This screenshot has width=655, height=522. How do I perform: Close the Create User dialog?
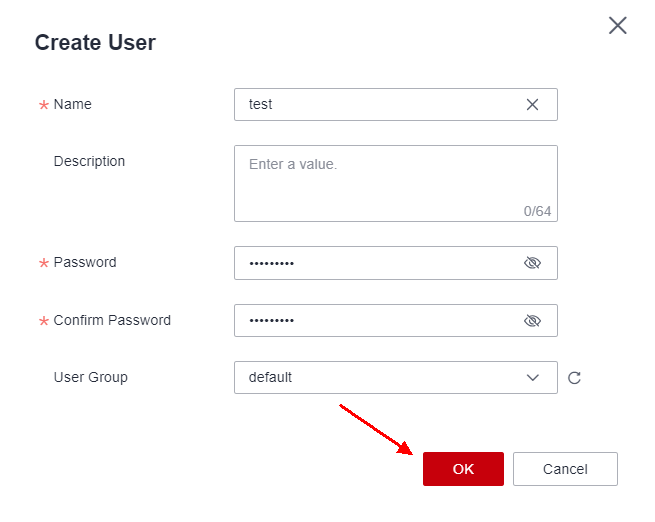point(618,26)
